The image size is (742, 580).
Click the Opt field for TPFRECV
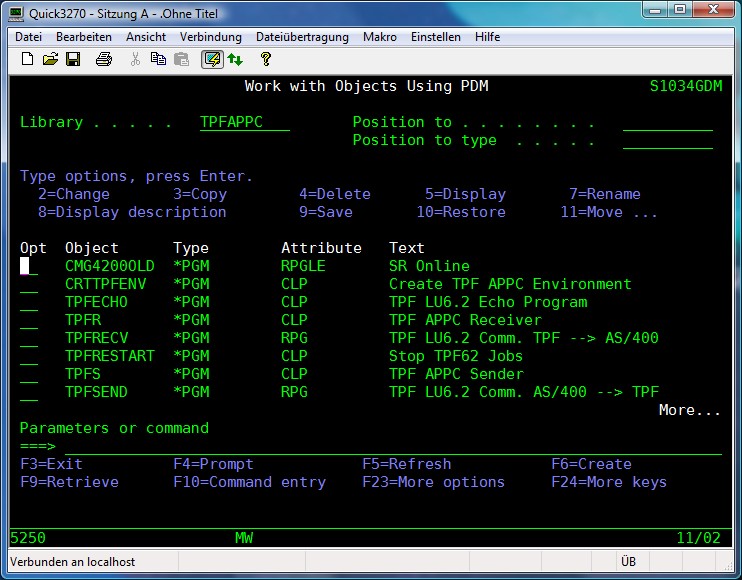pyautogui.click(x=29, y=338)
